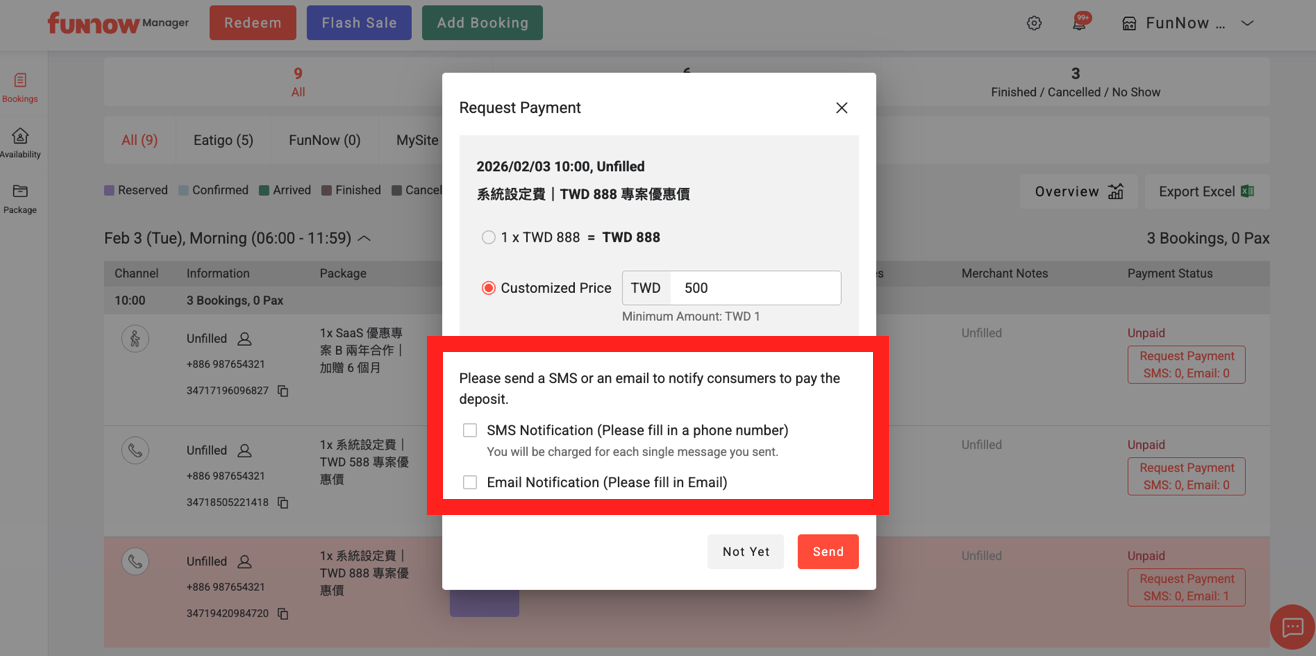The image size is (1316, 656).
Task: Click the Send button
Action: [827, 552]
